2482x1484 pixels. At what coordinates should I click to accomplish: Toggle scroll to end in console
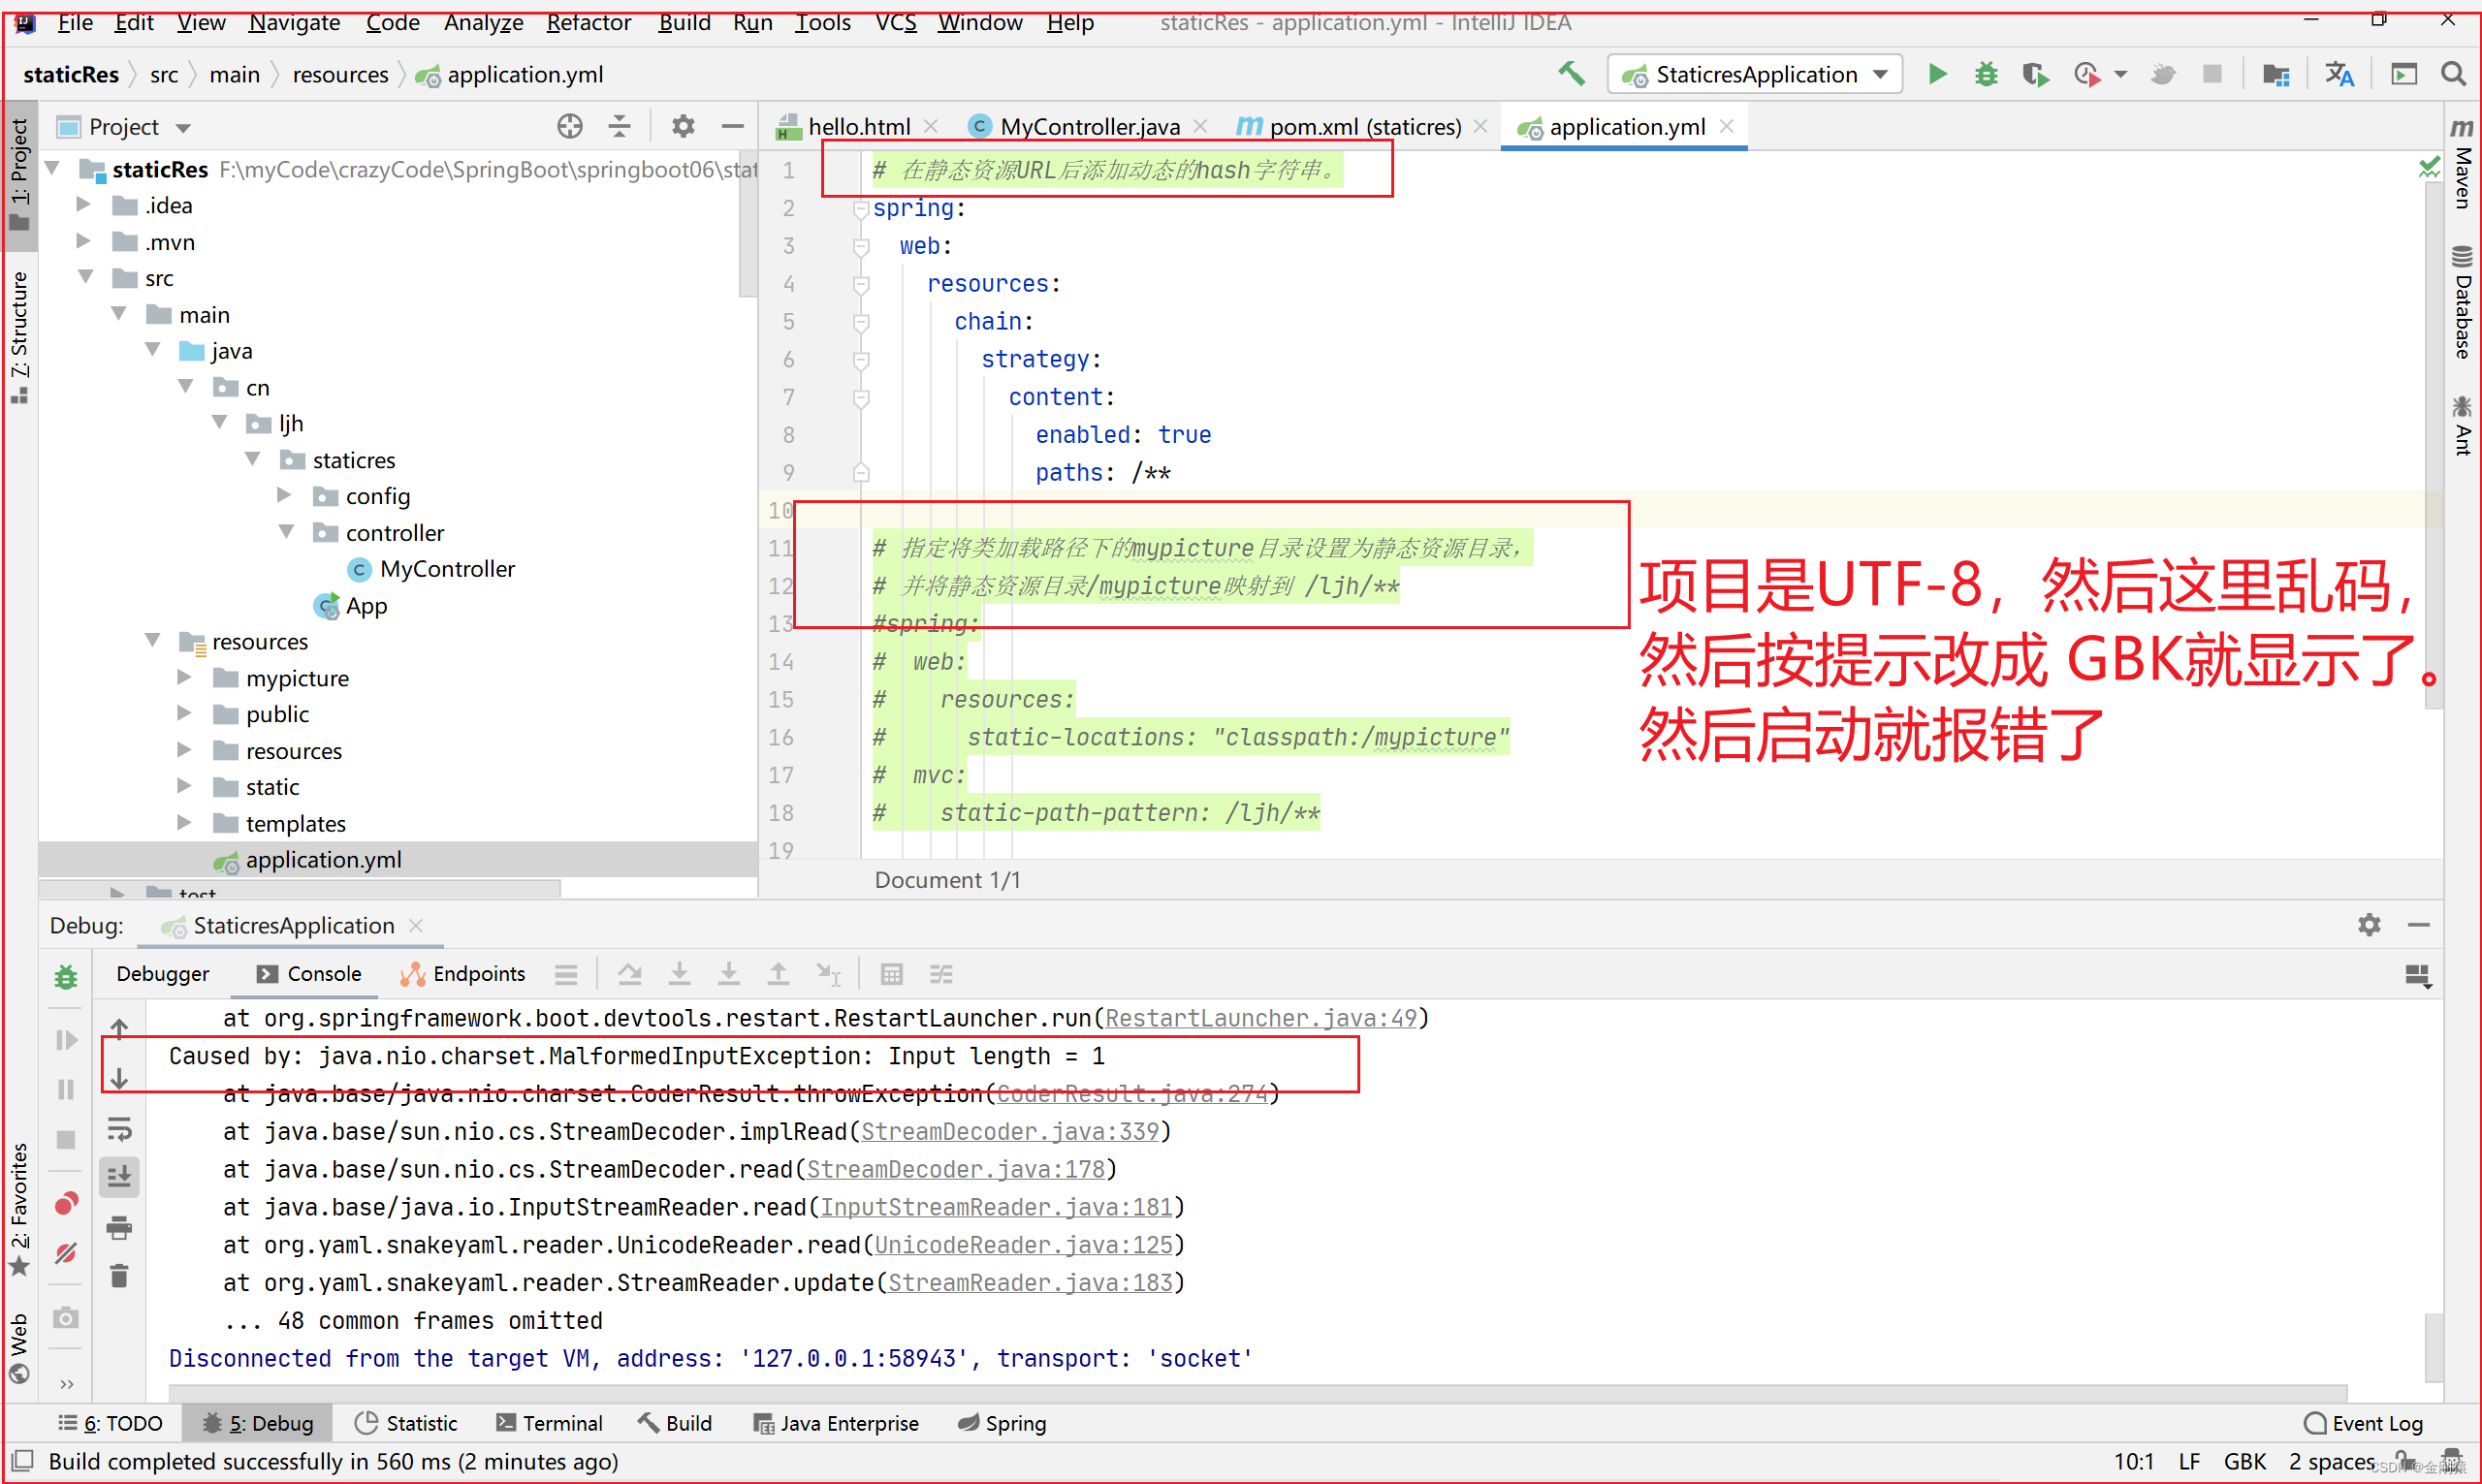(x=119, y=1177)
